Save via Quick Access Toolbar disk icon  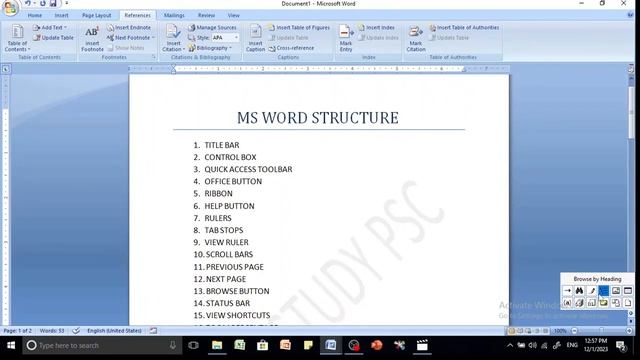tap(53, 4)
